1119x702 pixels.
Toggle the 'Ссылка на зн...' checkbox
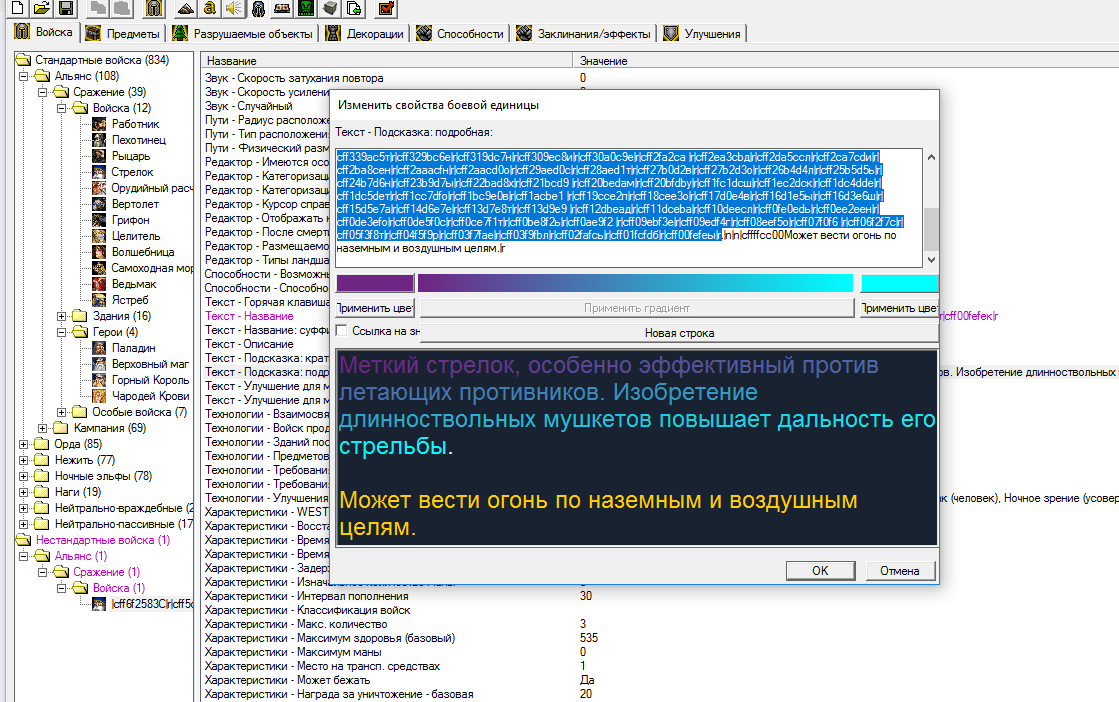(x=342, y=330)
